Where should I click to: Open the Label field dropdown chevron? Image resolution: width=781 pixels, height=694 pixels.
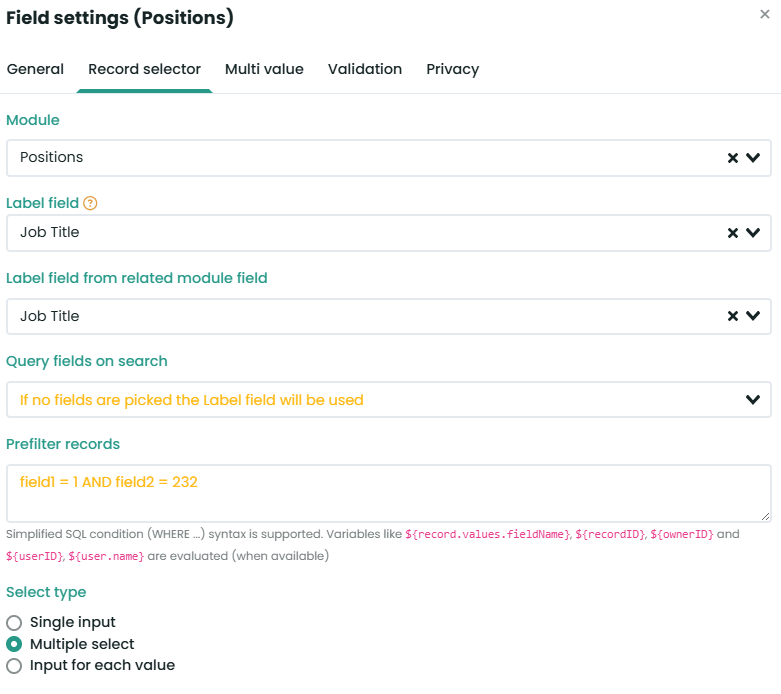[x=753, y=233]
